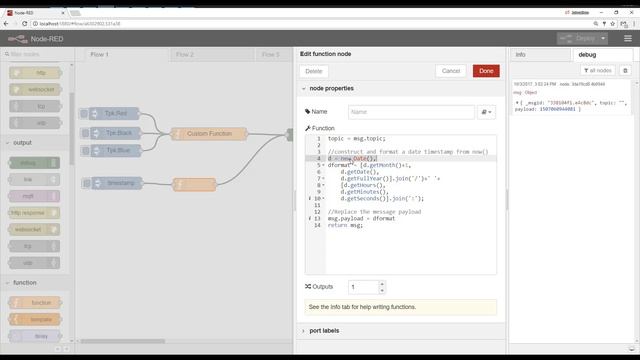This screenshot has height=360, width=640.
Task: Switch to the debug sidebar tab
Action: [602, 55]
